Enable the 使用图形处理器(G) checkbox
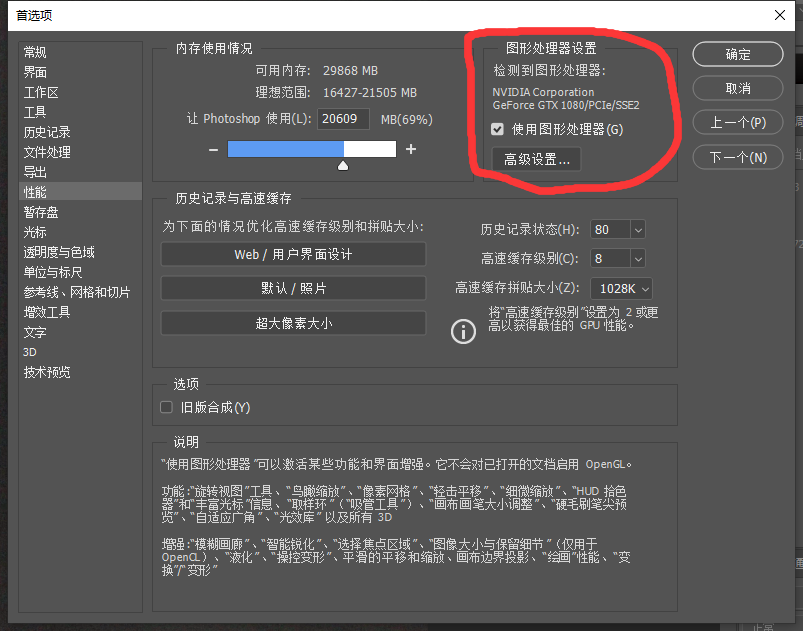The image size is (803, 631). tap(497, 128)
